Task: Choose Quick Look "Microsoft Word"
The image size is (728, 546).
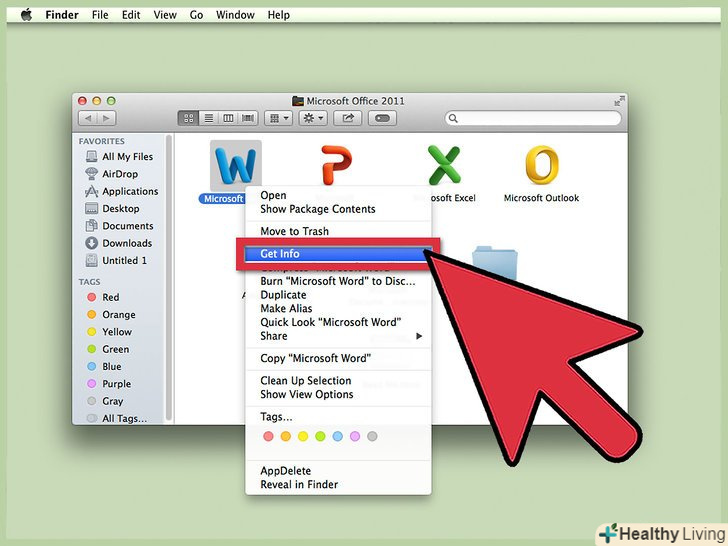Action: coord(338,322)
